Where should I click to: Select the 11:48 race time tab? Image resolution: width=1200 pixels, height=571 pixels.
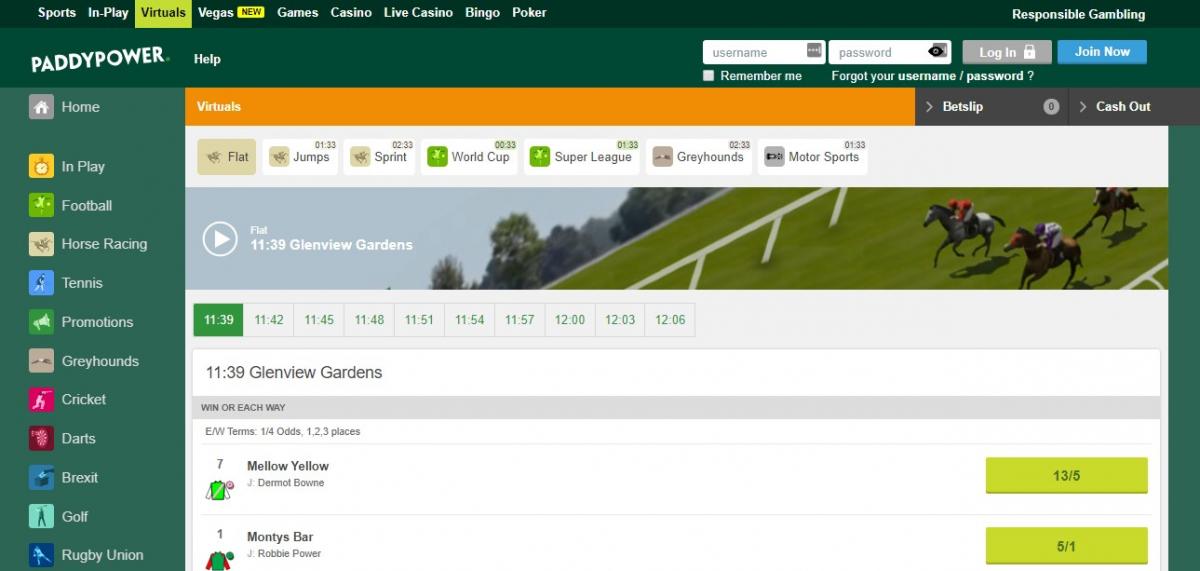(x=369, y=320)
